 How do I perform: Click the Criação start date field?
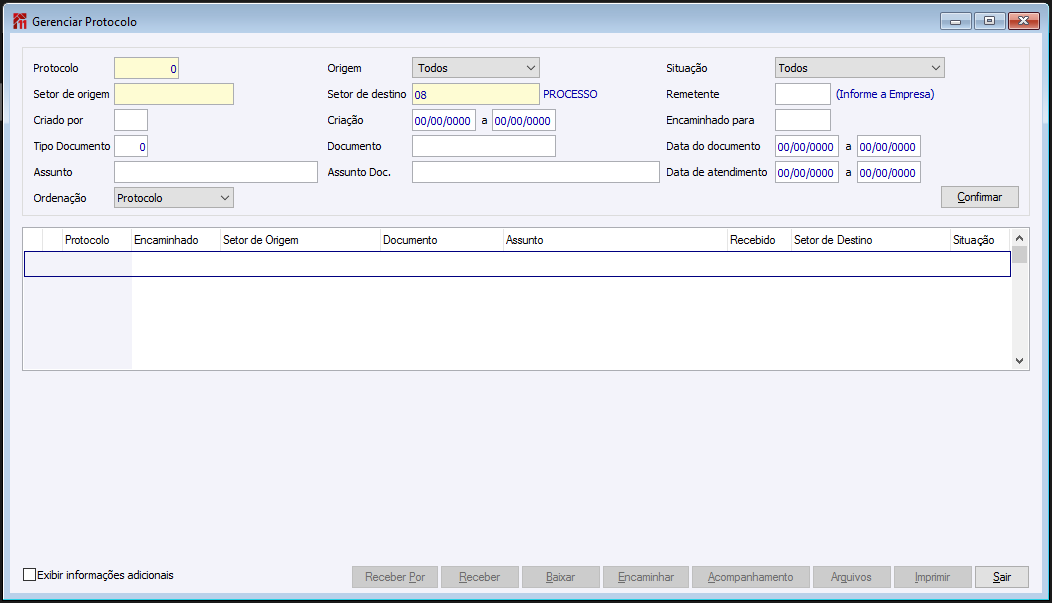443,121
